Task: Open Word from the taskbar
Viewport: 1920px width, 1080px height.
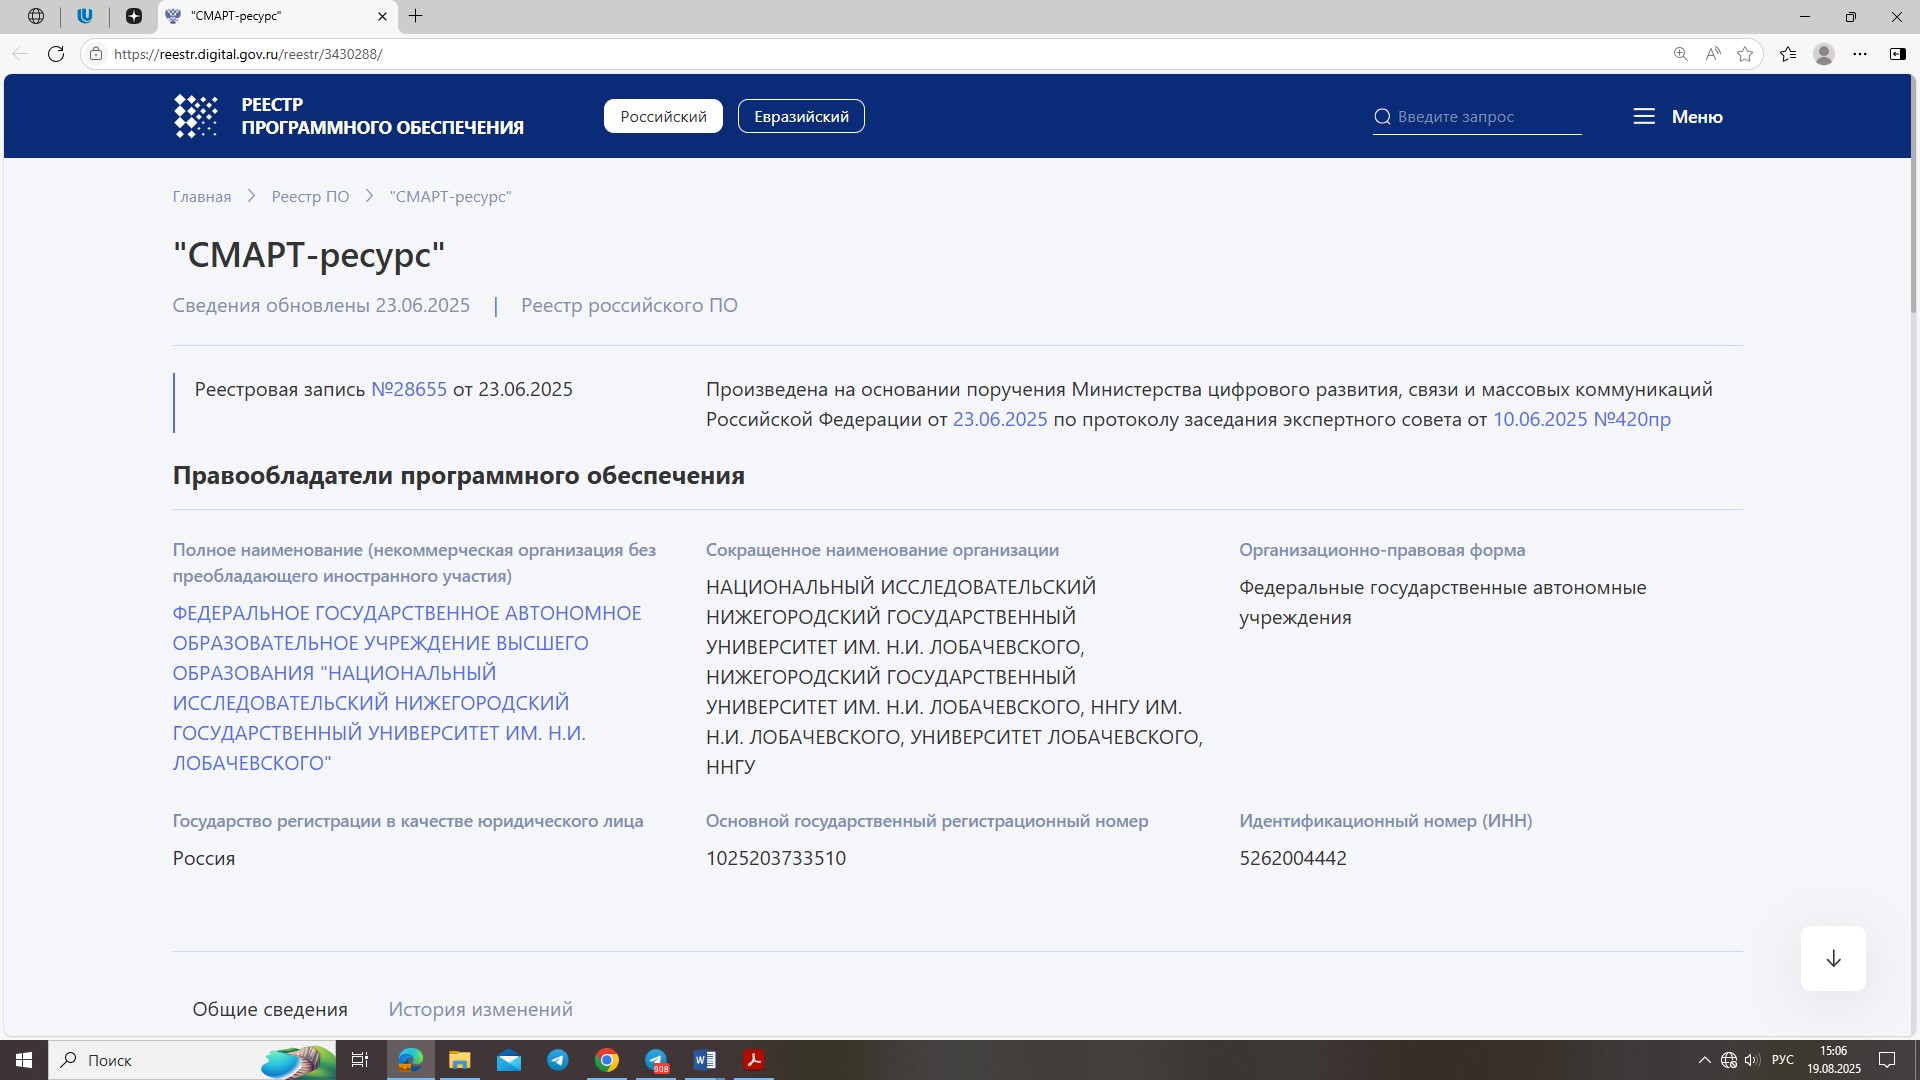Action: (704, 1060)
